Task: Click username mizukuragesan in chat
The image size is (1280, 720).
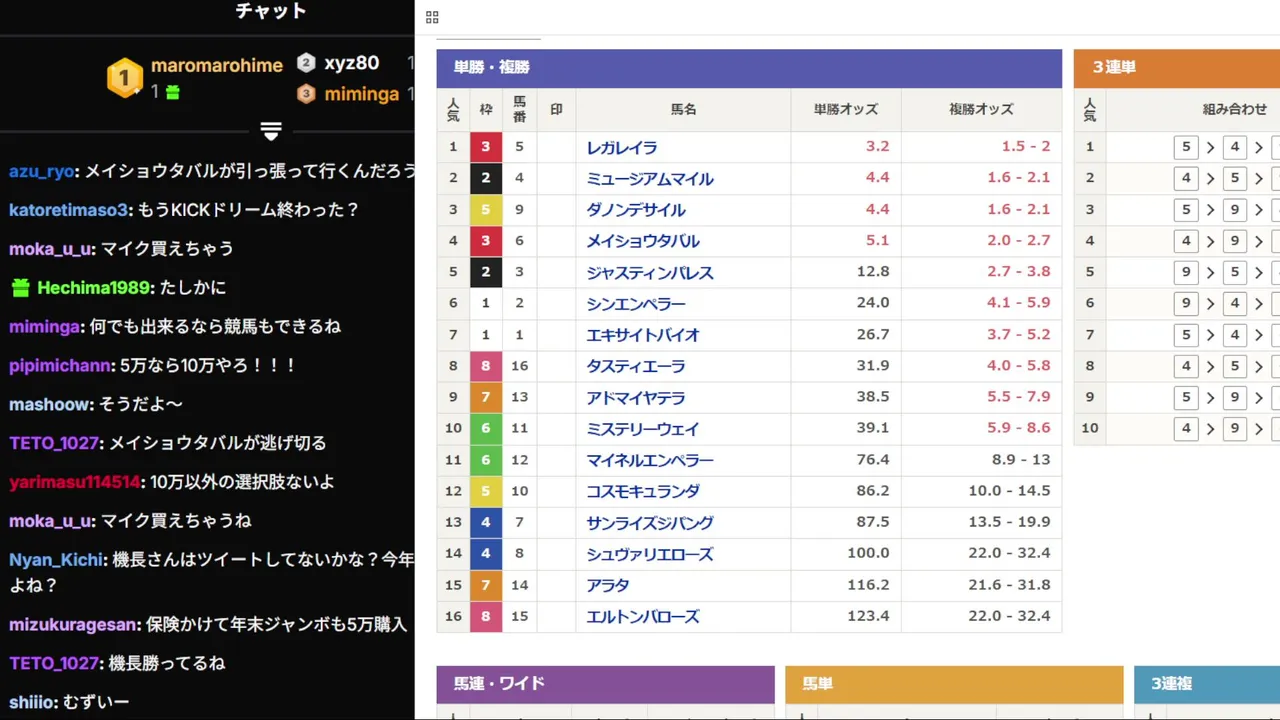Action: [73, 624]
